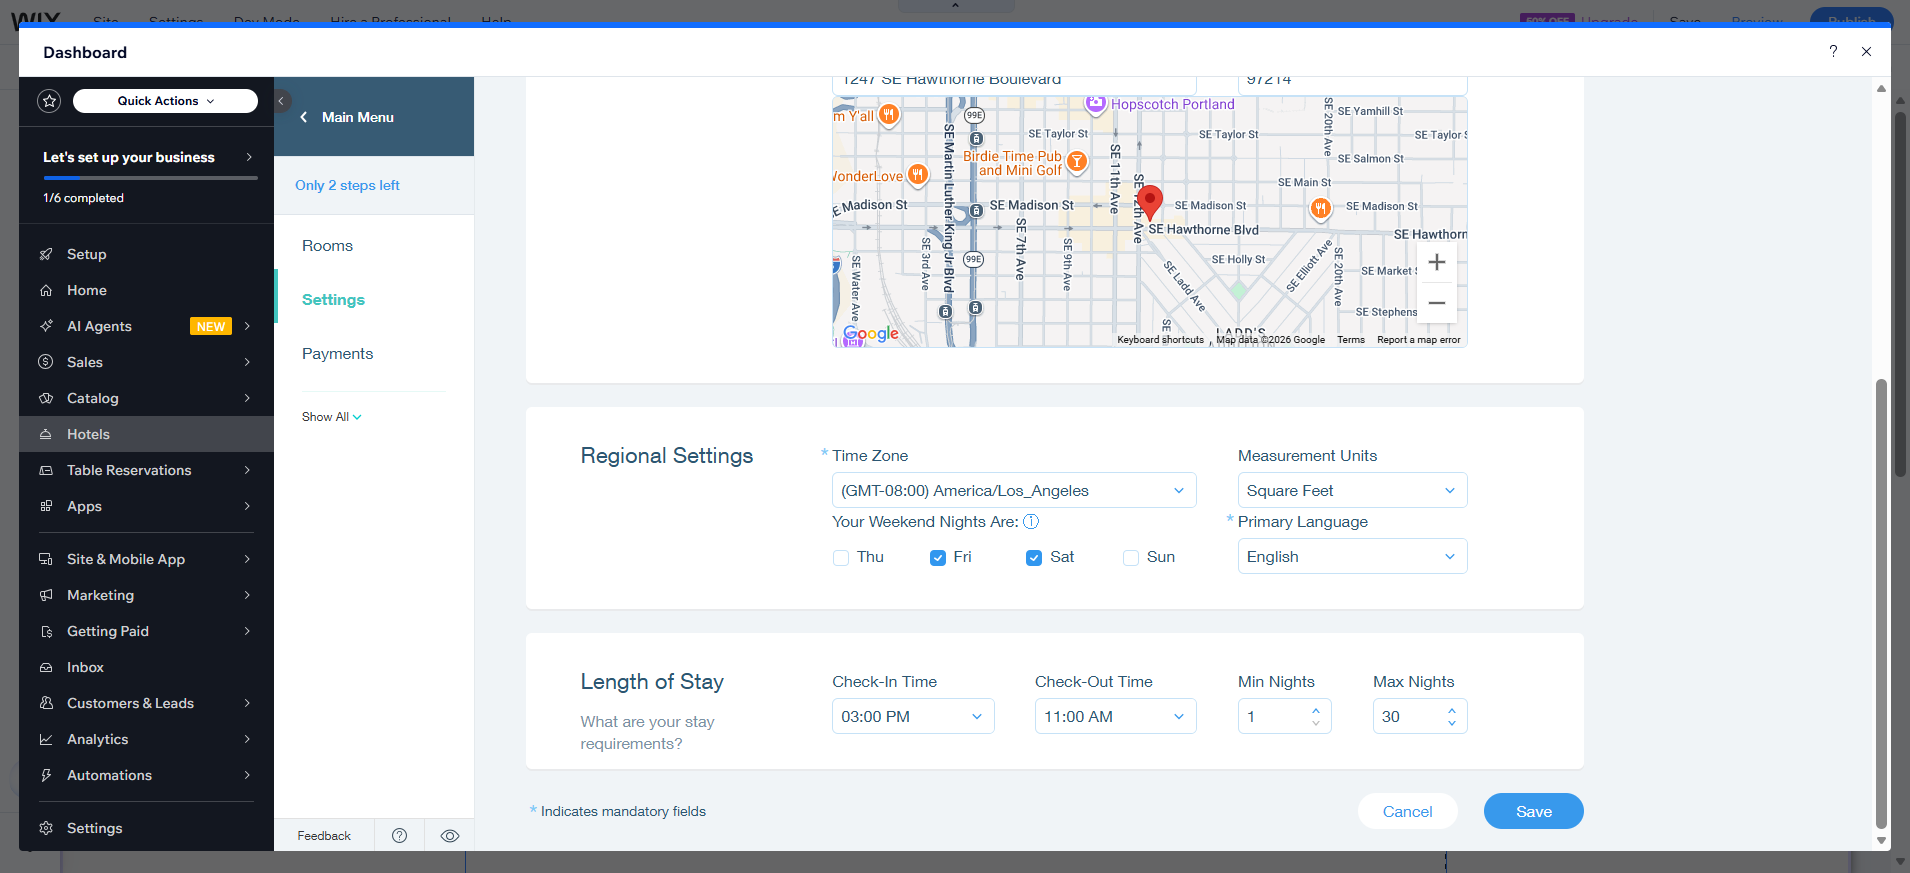The height and width of the screenshot is (873, 1910).
Task: Click the back arrow next to Main Menu
Action: coord(303,117)
